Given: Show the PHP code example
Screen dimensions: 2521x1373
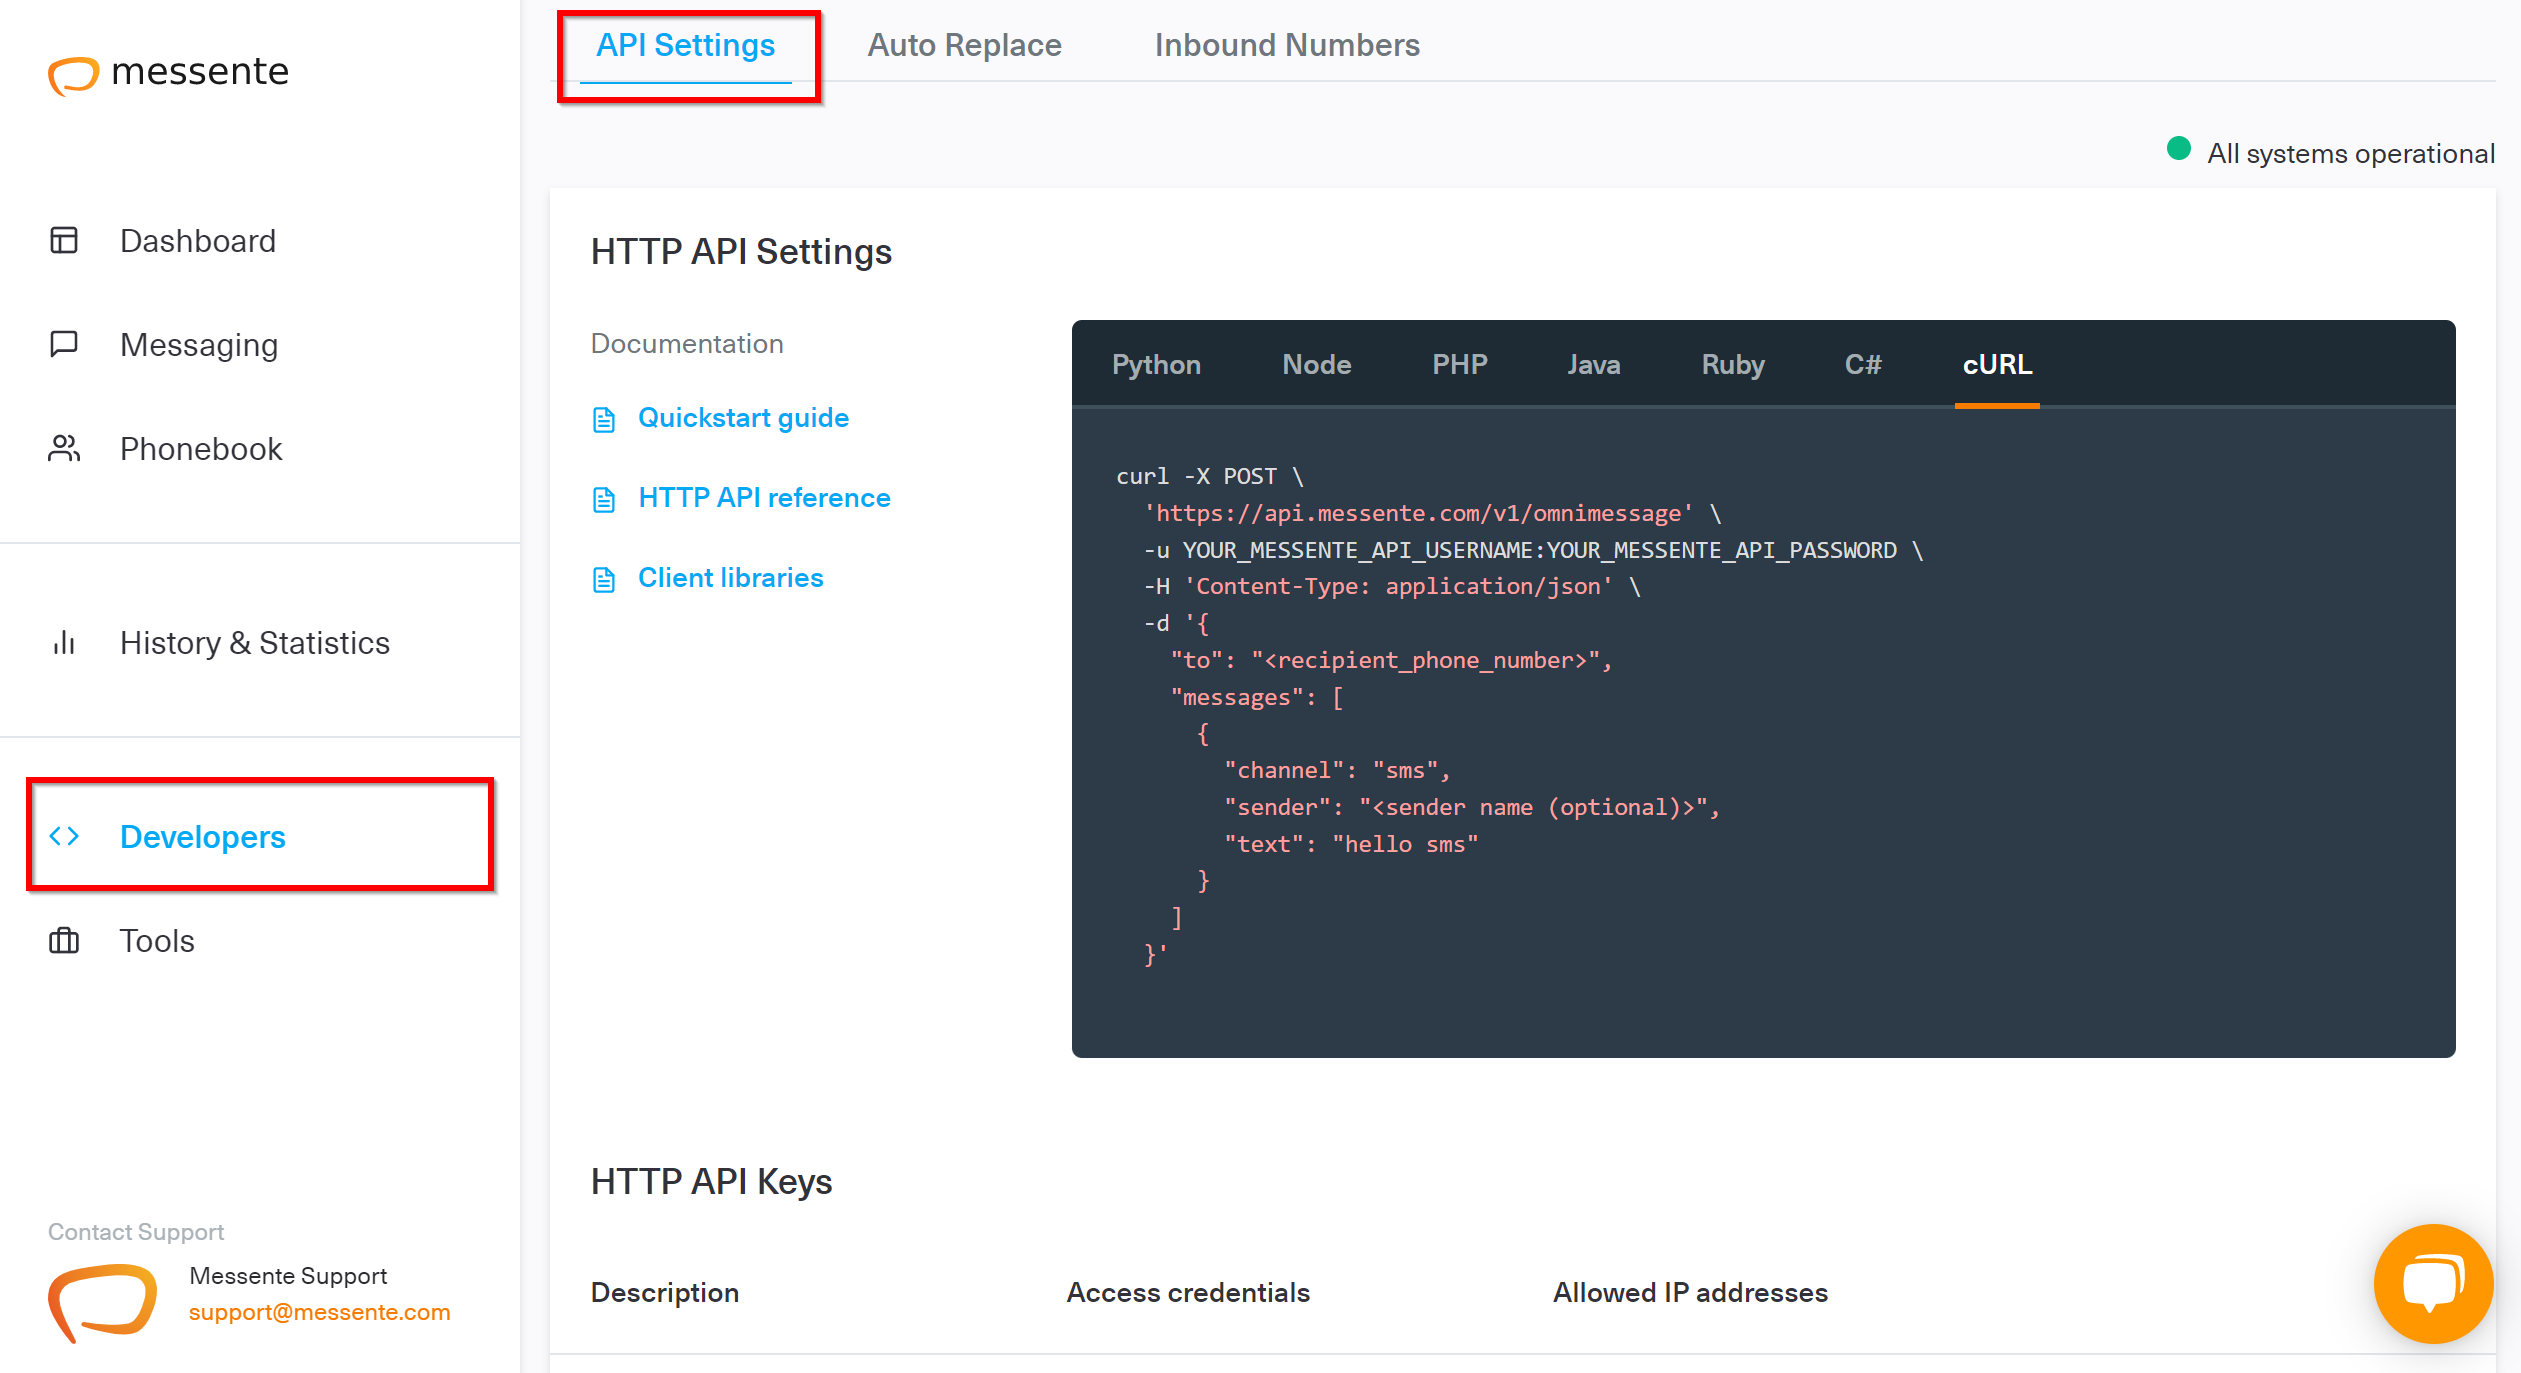Looking at the screenshot, I should click(1459, 365).
